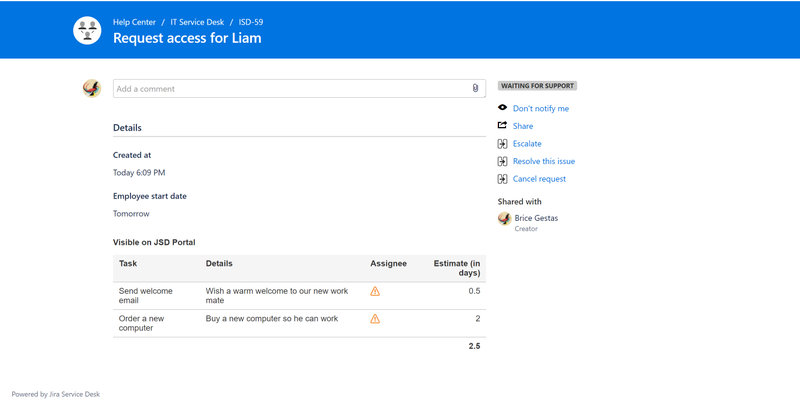
Task: Click the Resolve this issue icon
Action: point(503,161)
